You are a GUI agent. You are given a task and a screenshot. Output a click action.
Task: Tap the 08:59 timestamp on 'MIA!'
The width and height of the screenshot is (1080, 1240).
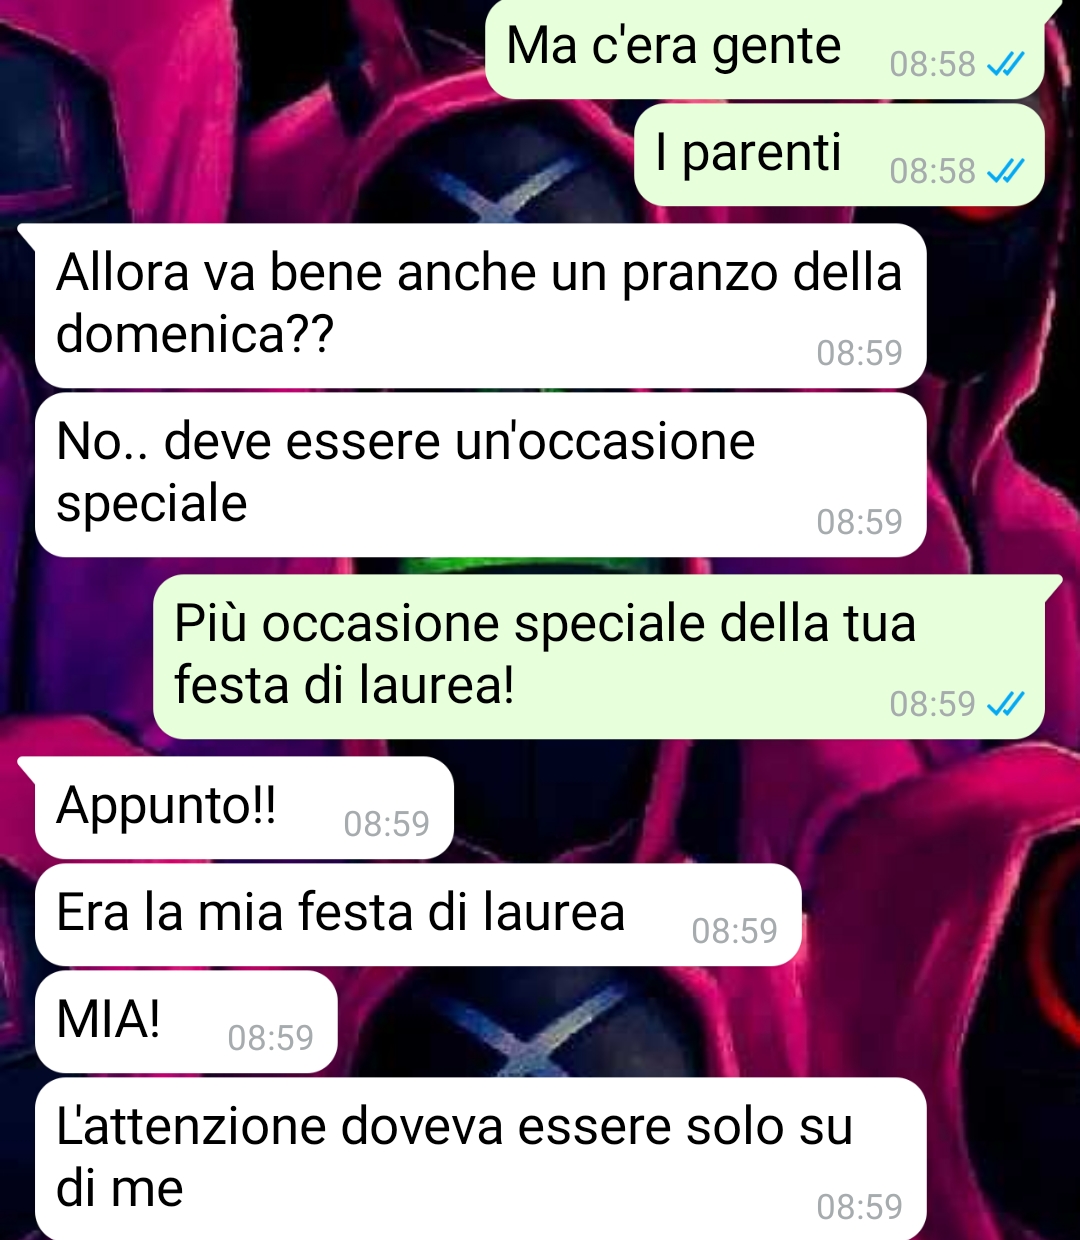pos(270,1038)
